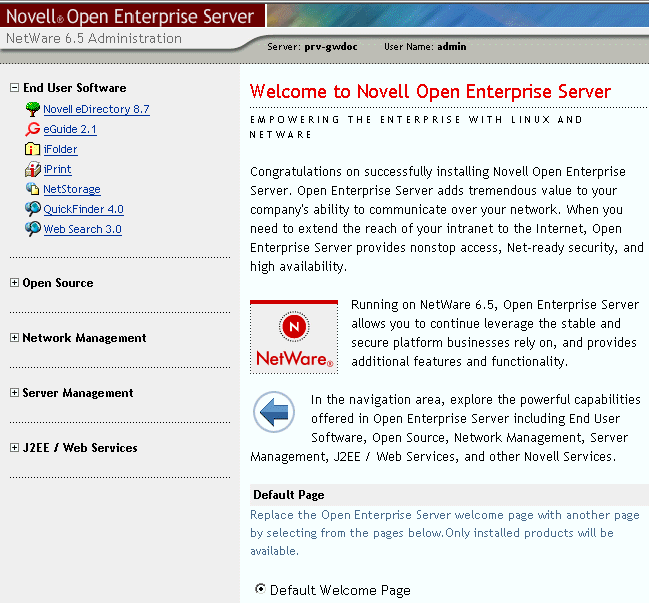Viewport: 649px width, 603px height.
Task: Click the J2EE / Web Services heading
Action: 80,448
